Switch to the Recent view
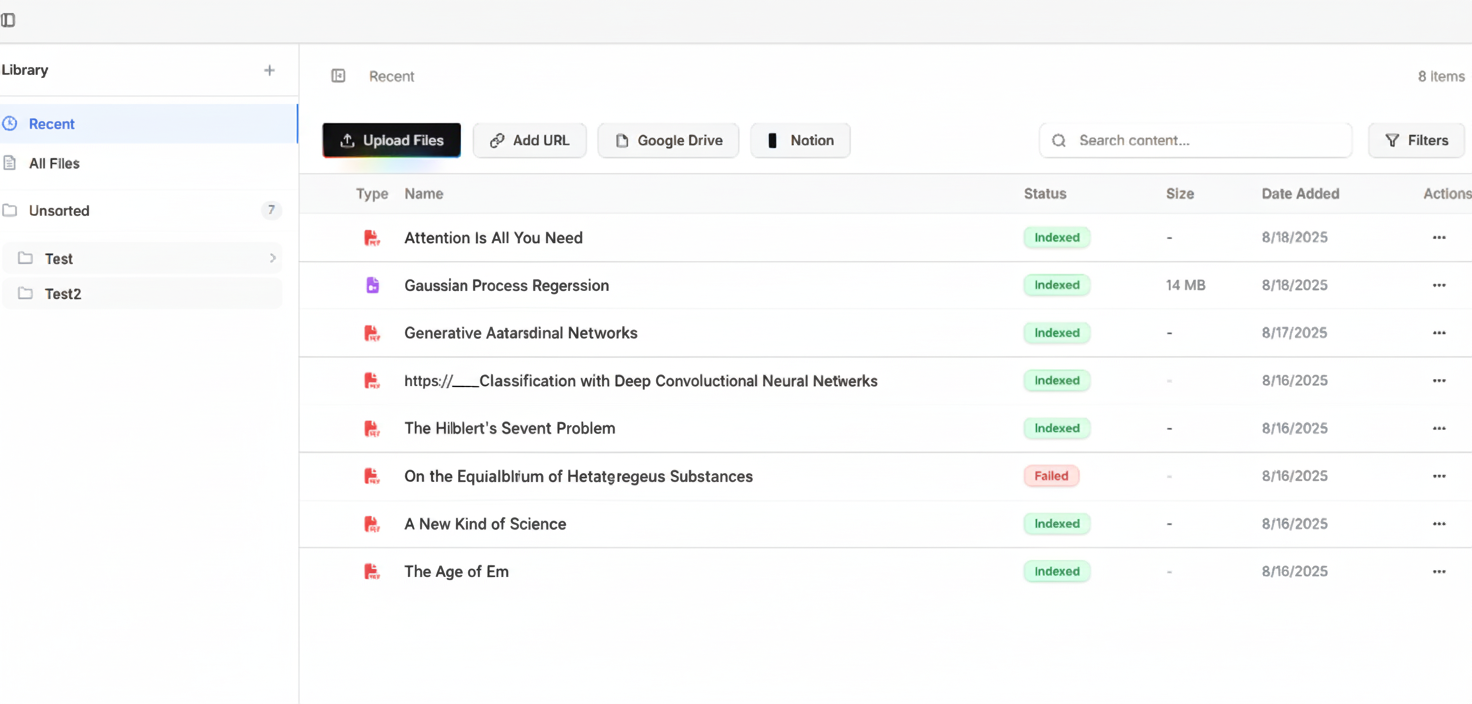Image resolution: width=1472 pixels, height=704 pixels. (x=52, y=124)
